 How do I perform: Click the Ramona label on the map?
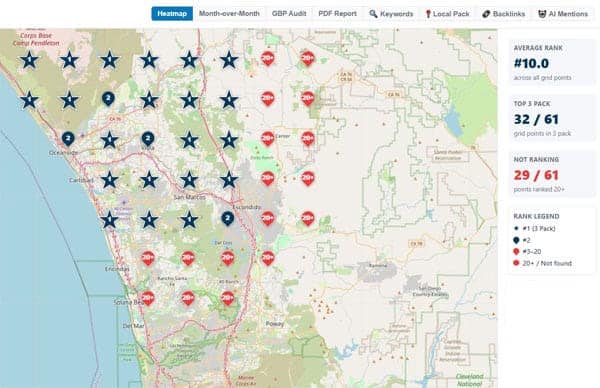pyautogui.click(x=378, y=265)
